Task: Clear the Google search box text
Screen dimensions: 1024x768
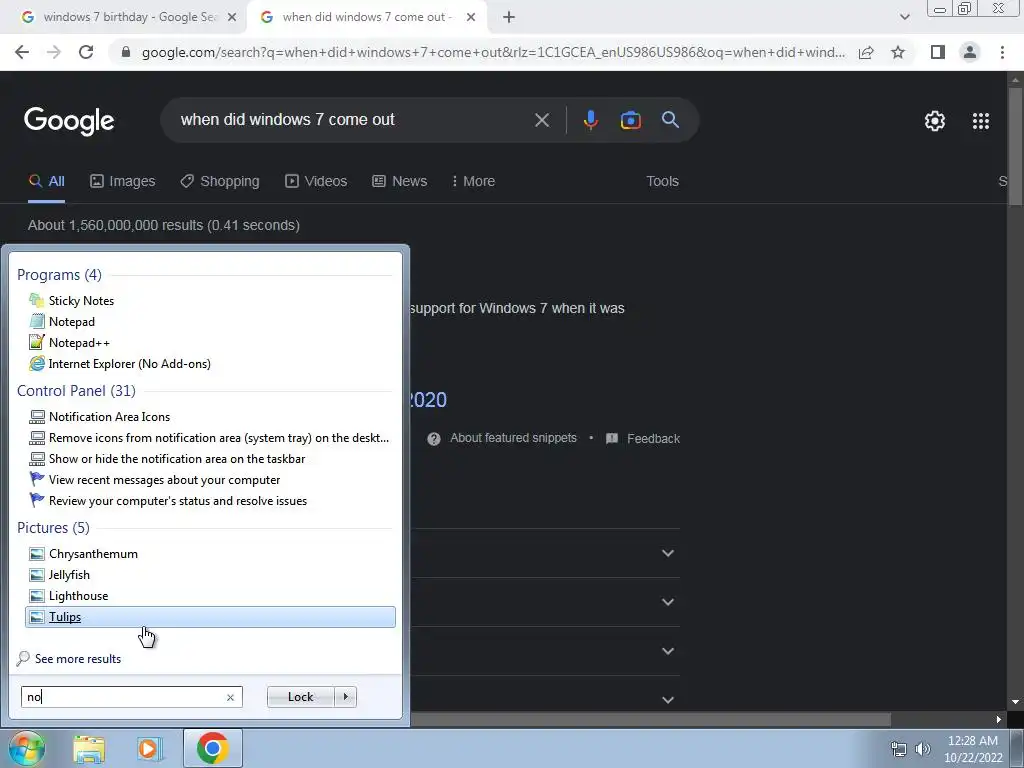Action: 541,120
